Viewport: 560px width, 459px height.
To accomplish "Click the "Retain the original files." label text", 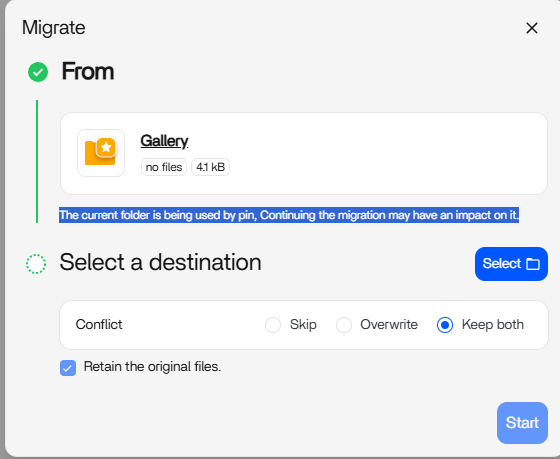I will click(152, 366).
